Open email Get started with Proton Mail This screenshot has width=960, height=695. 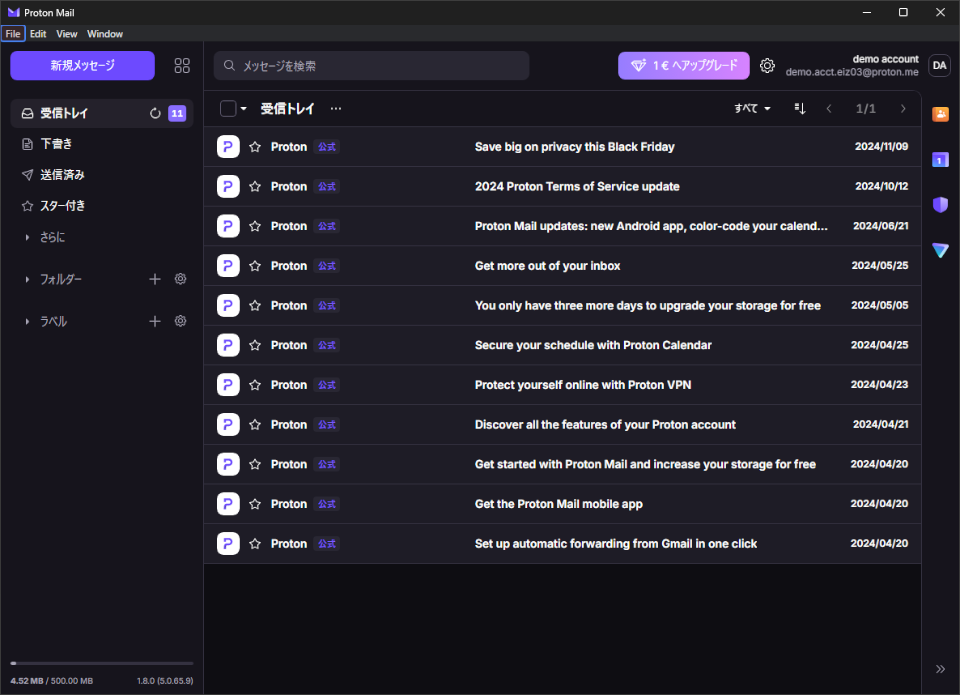point(562,464)
